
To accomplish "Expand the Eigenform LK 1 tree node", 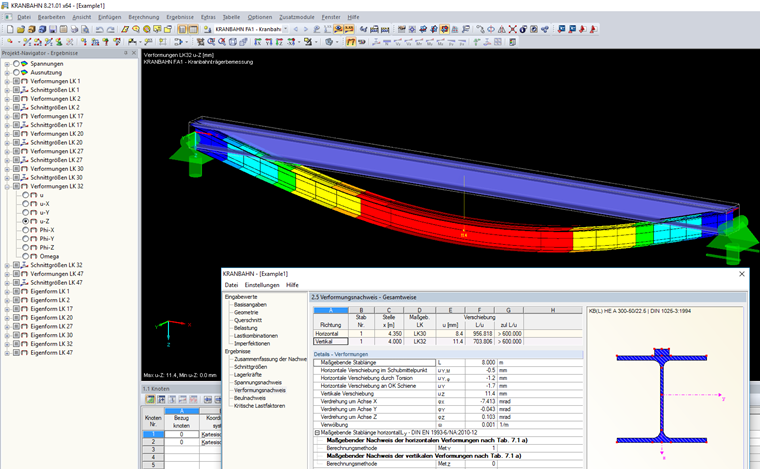I will (x=7, y=291).
